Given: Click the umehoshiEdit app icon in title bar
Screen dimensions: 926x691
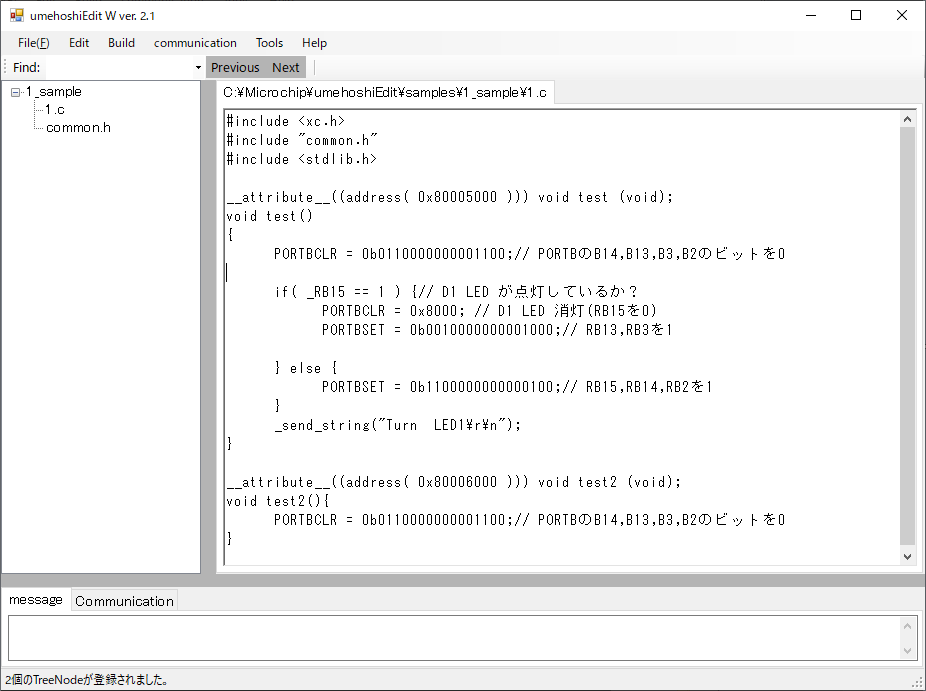Looking at the screenshot, I should [x=16, y=15].
